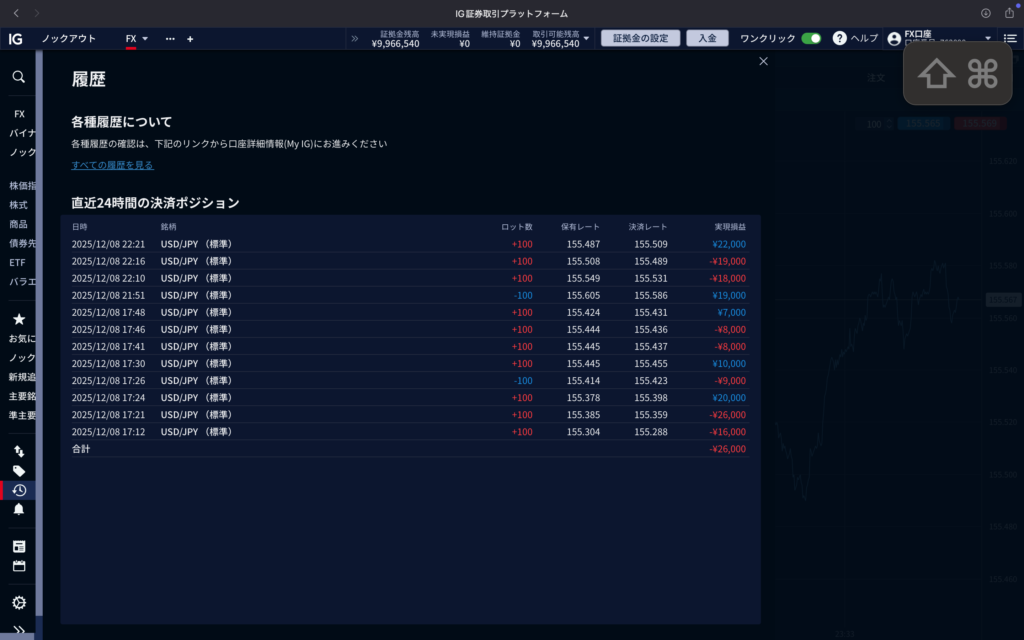The image size is (1024, 640).
Task: Open the search magnifier in the sidebar
Action: [x=18, y=76]
